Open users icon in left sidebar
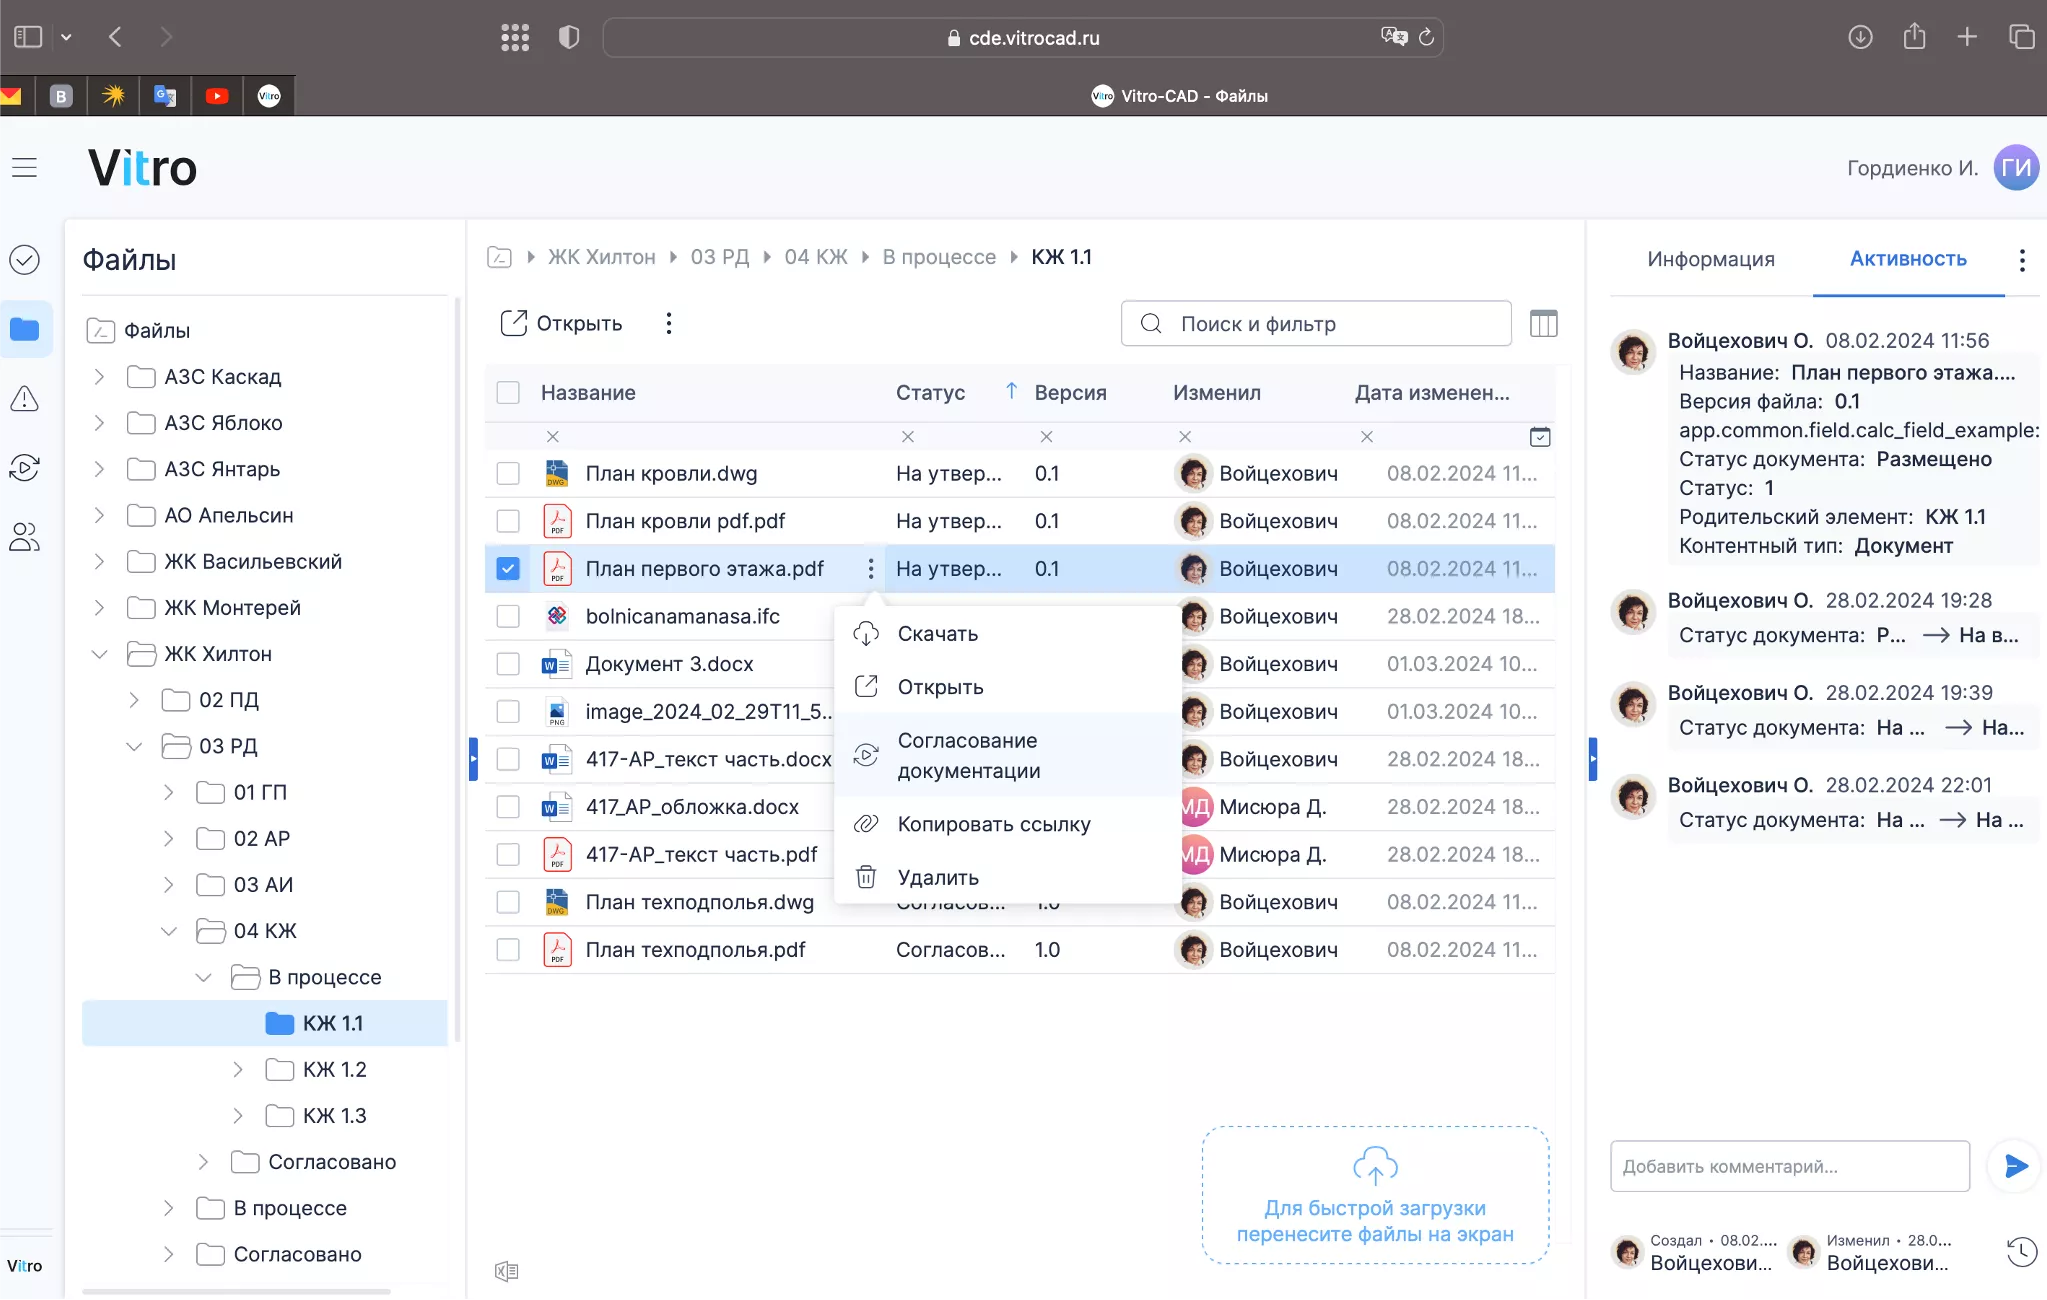Screen dimensions: 2047x1300 25,537
